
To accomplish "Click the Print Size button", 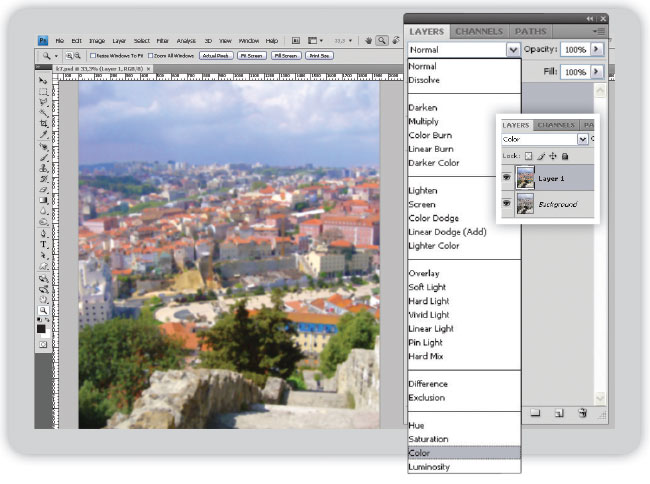I will tap(318, 56).
